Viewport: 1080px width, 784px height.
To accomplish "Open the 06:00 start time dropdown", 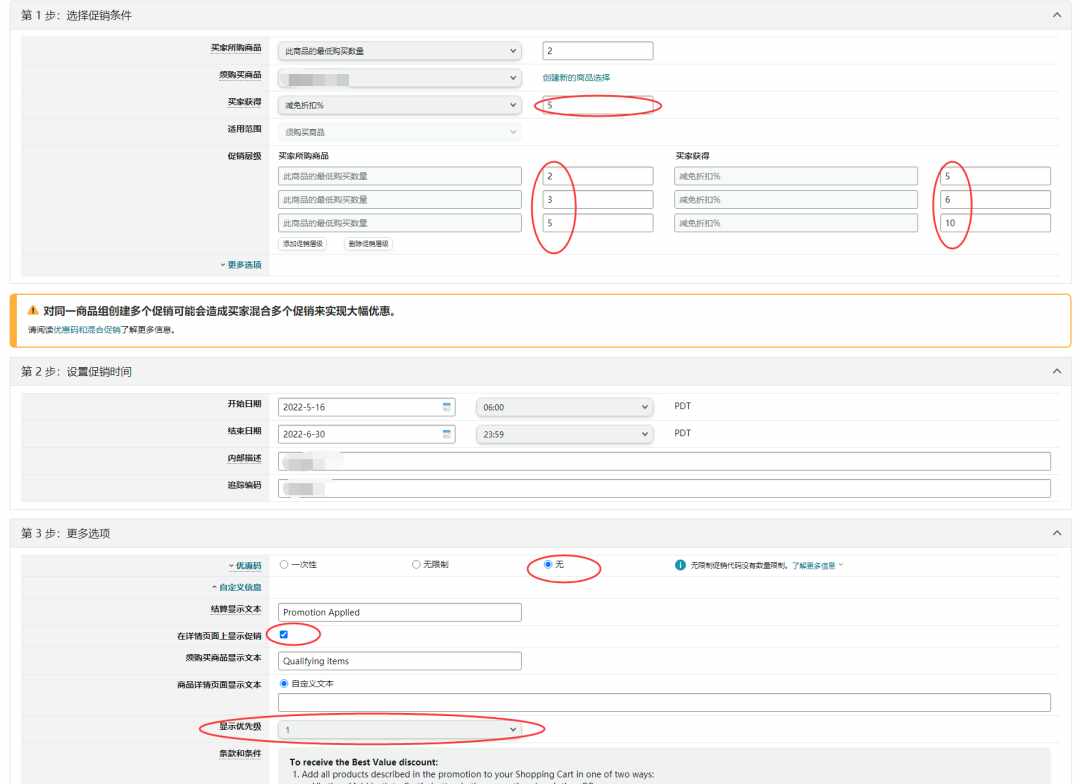I will pos(564,407).
